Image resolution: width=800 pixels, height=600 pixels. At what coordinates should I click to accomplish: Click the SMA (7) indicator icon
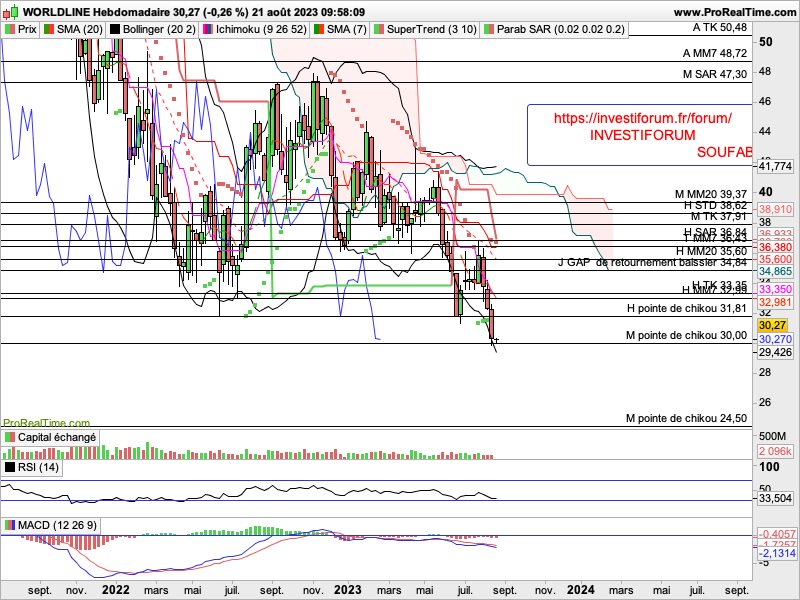(x=319, y=30)
